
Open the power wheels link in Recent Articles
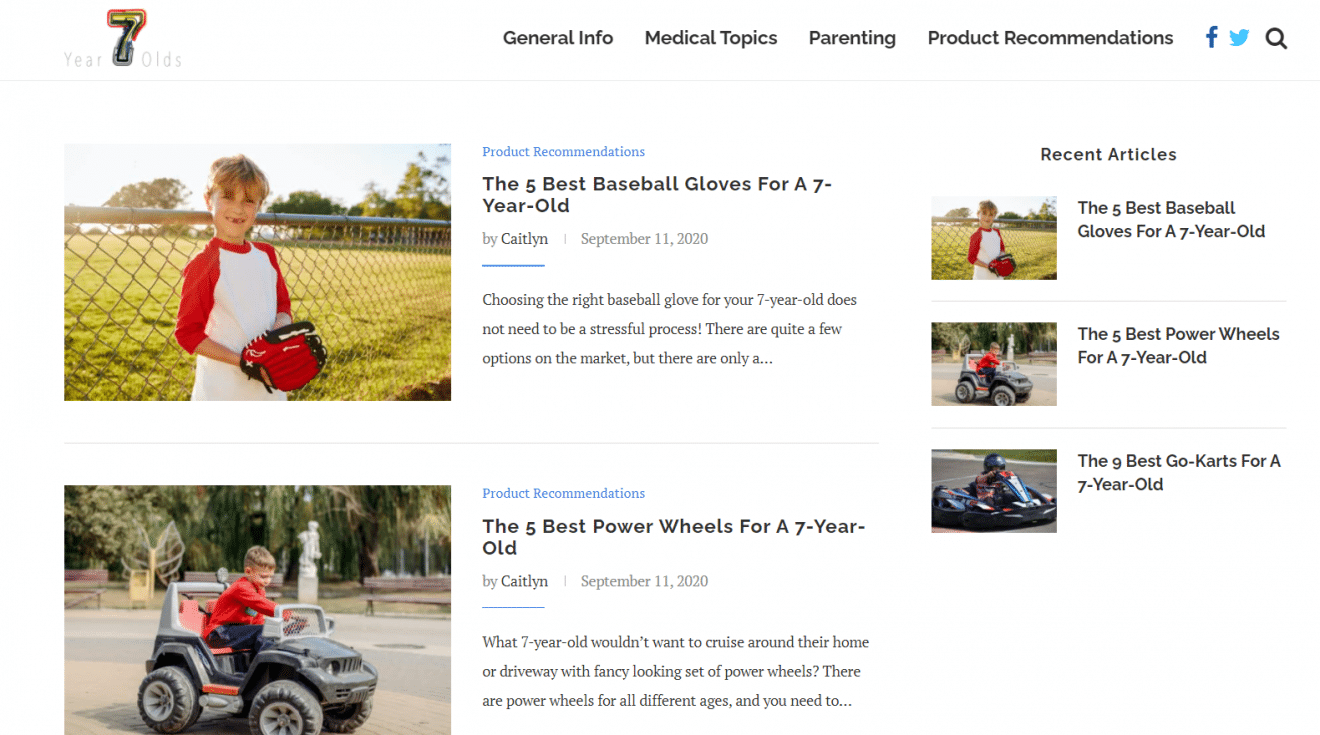(x=1178, y=345)
